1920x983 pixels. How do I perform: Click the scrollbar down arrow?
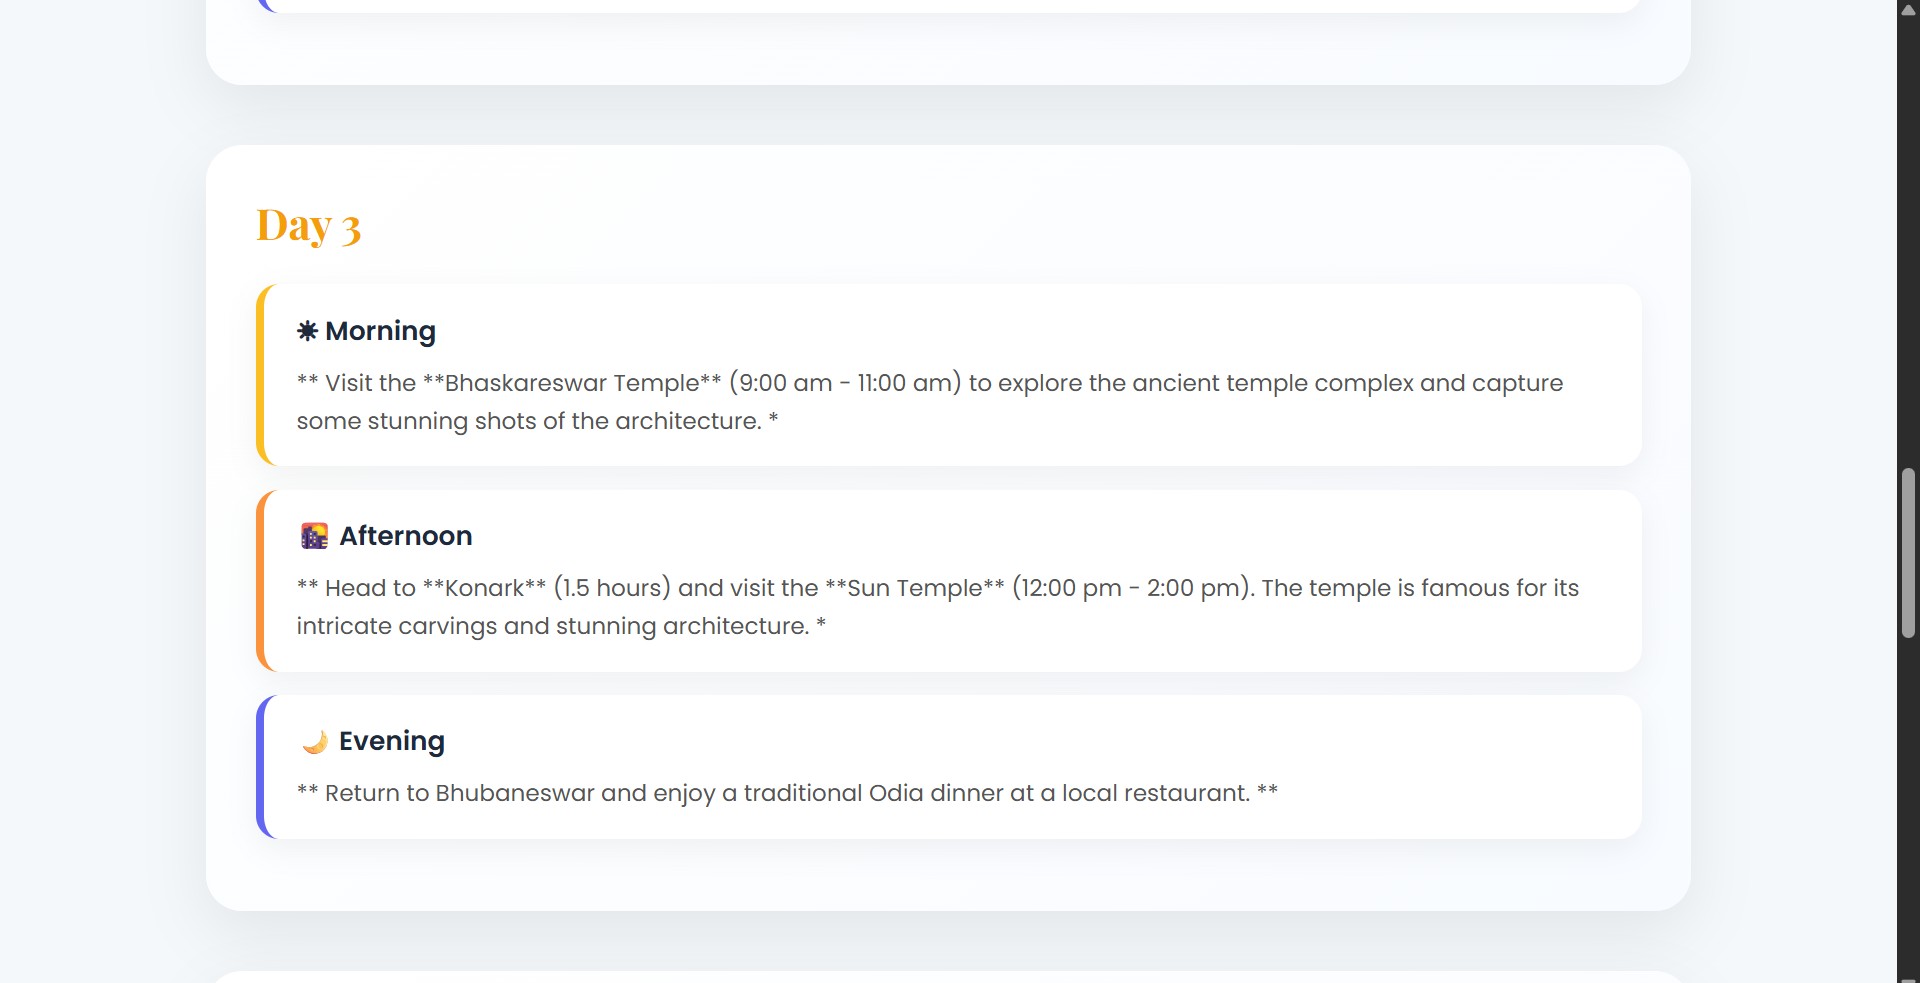coord(1908,975)
